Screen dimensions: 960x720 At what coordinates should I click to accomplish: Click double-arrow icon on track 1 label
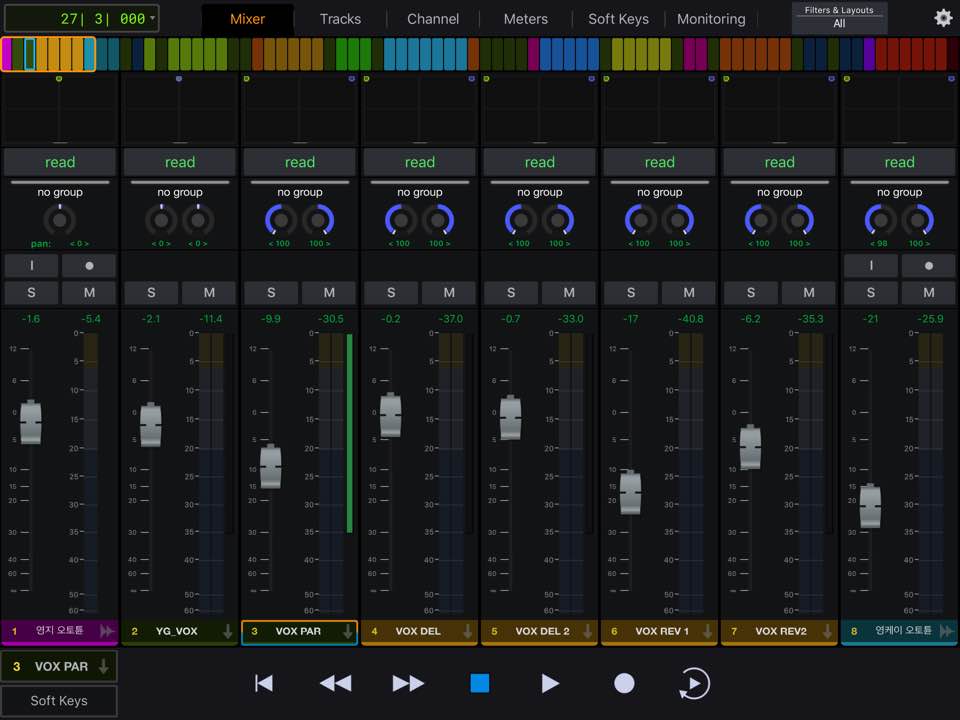107,631
